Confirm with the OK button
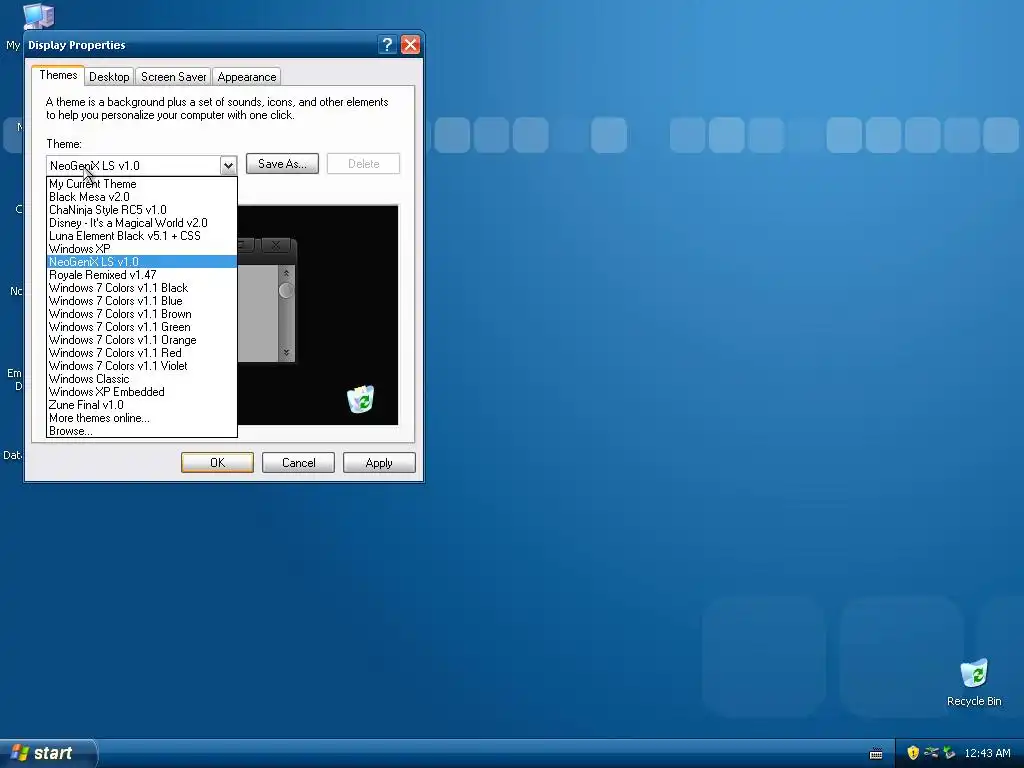Viewport: 1024px width, 768px height. [217, 463]
